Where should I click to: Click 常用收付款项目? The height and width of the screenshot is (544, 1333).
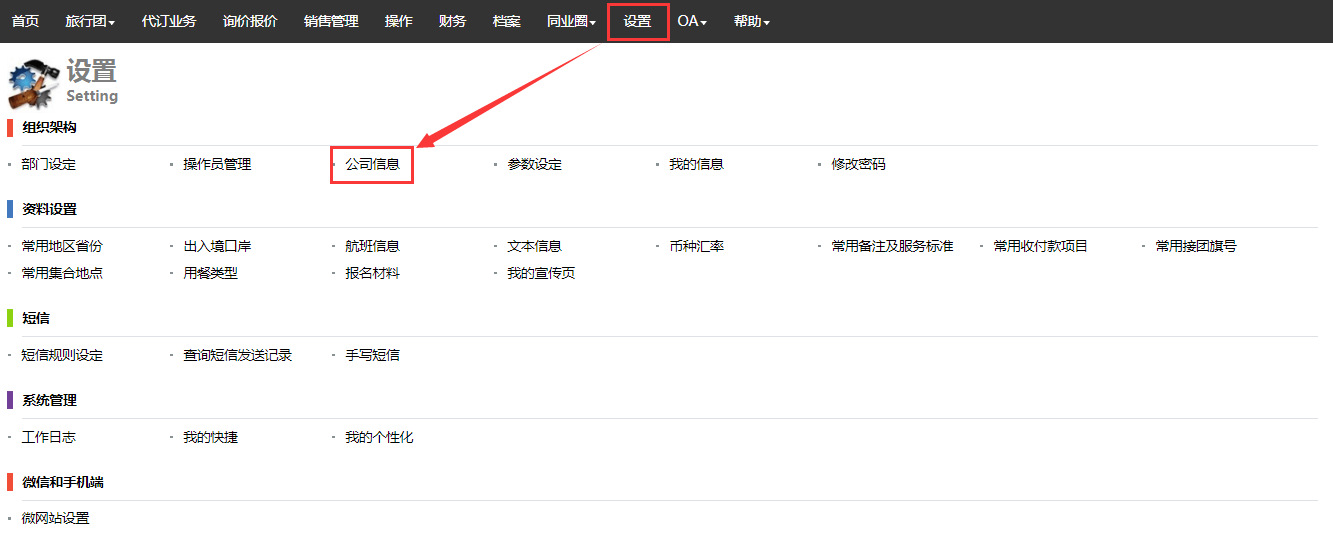coord(1040,246)
